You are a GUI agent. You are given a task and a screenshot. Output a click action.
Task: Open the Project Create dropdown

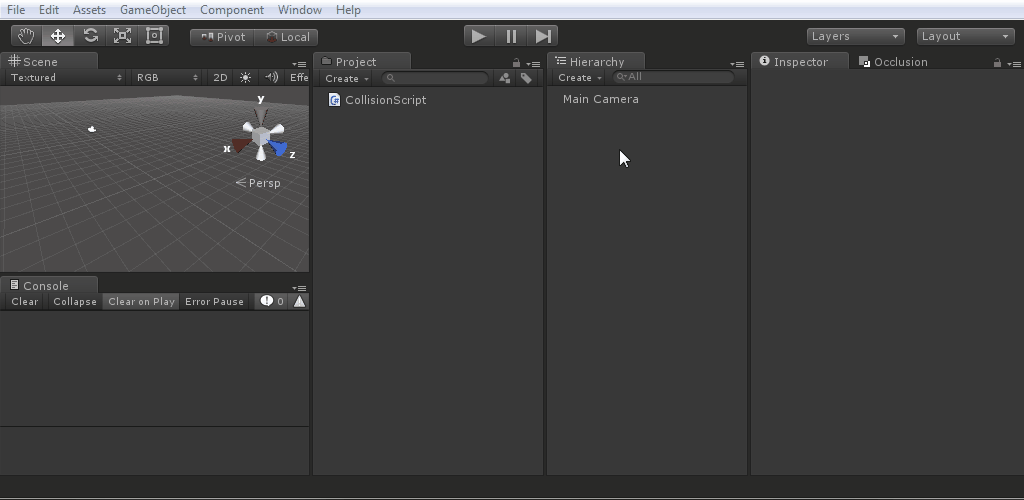347,78
